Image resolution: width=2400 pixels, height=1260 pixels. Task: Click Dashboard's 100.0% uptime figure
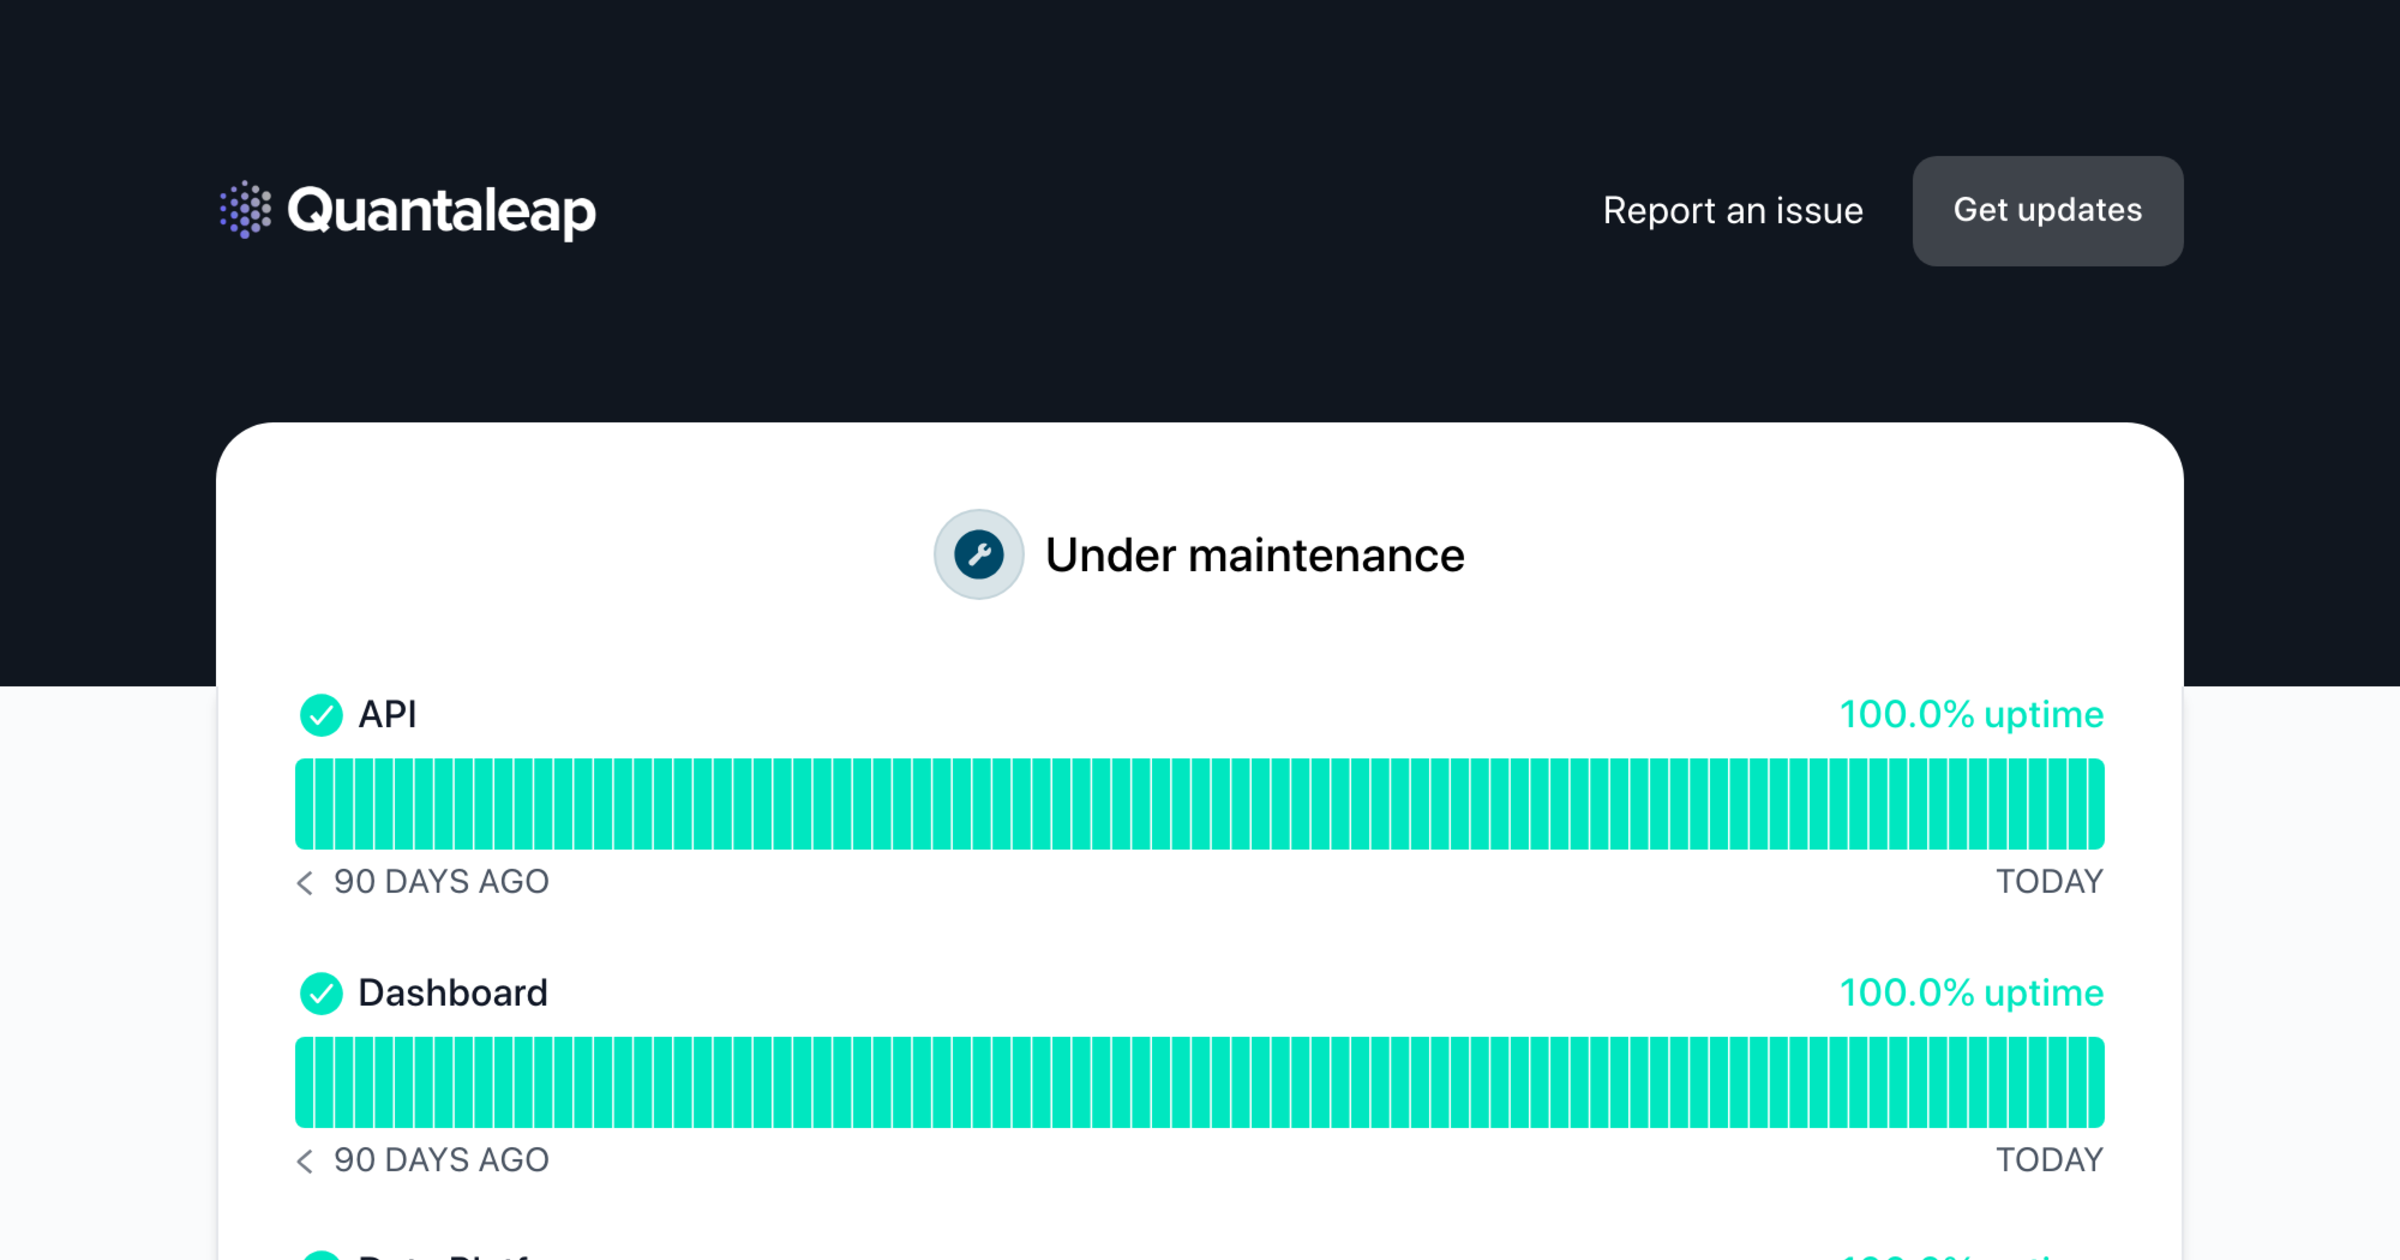point(1971,993)
